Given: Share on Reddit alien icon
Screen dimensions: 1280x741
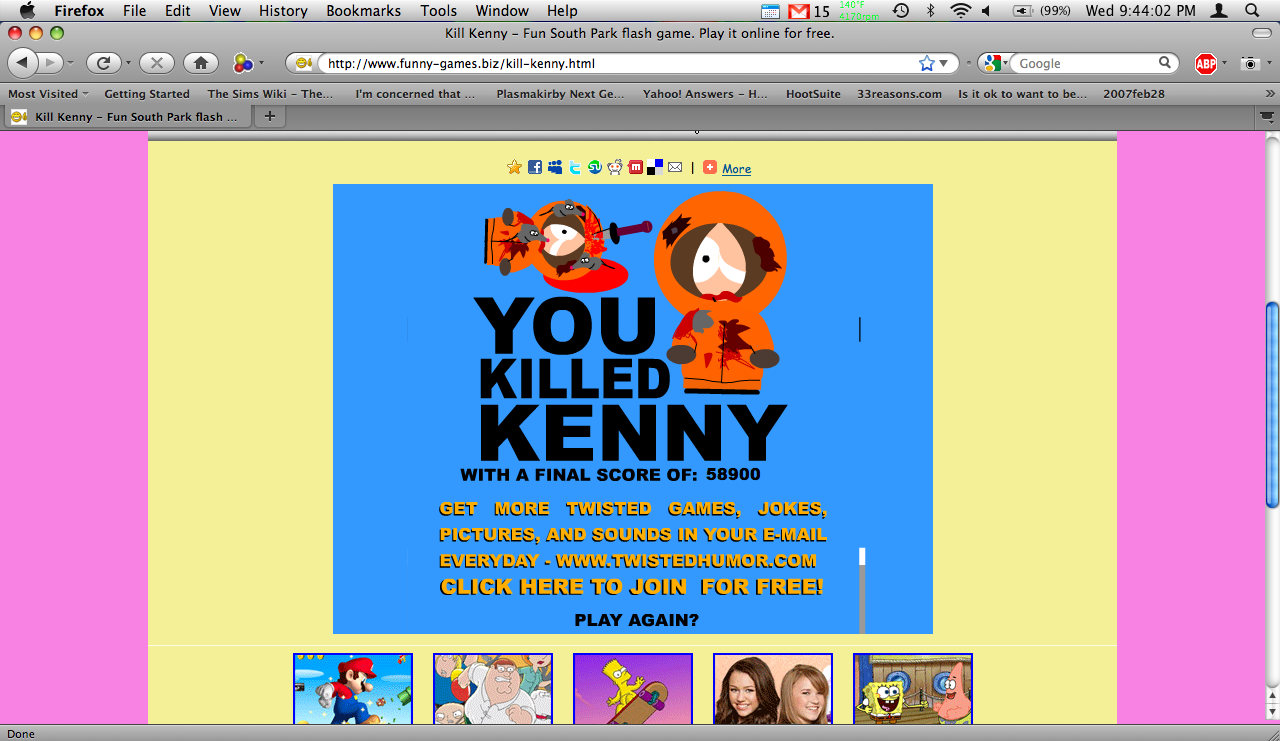Looking at the screenshot, I should 615,167.
